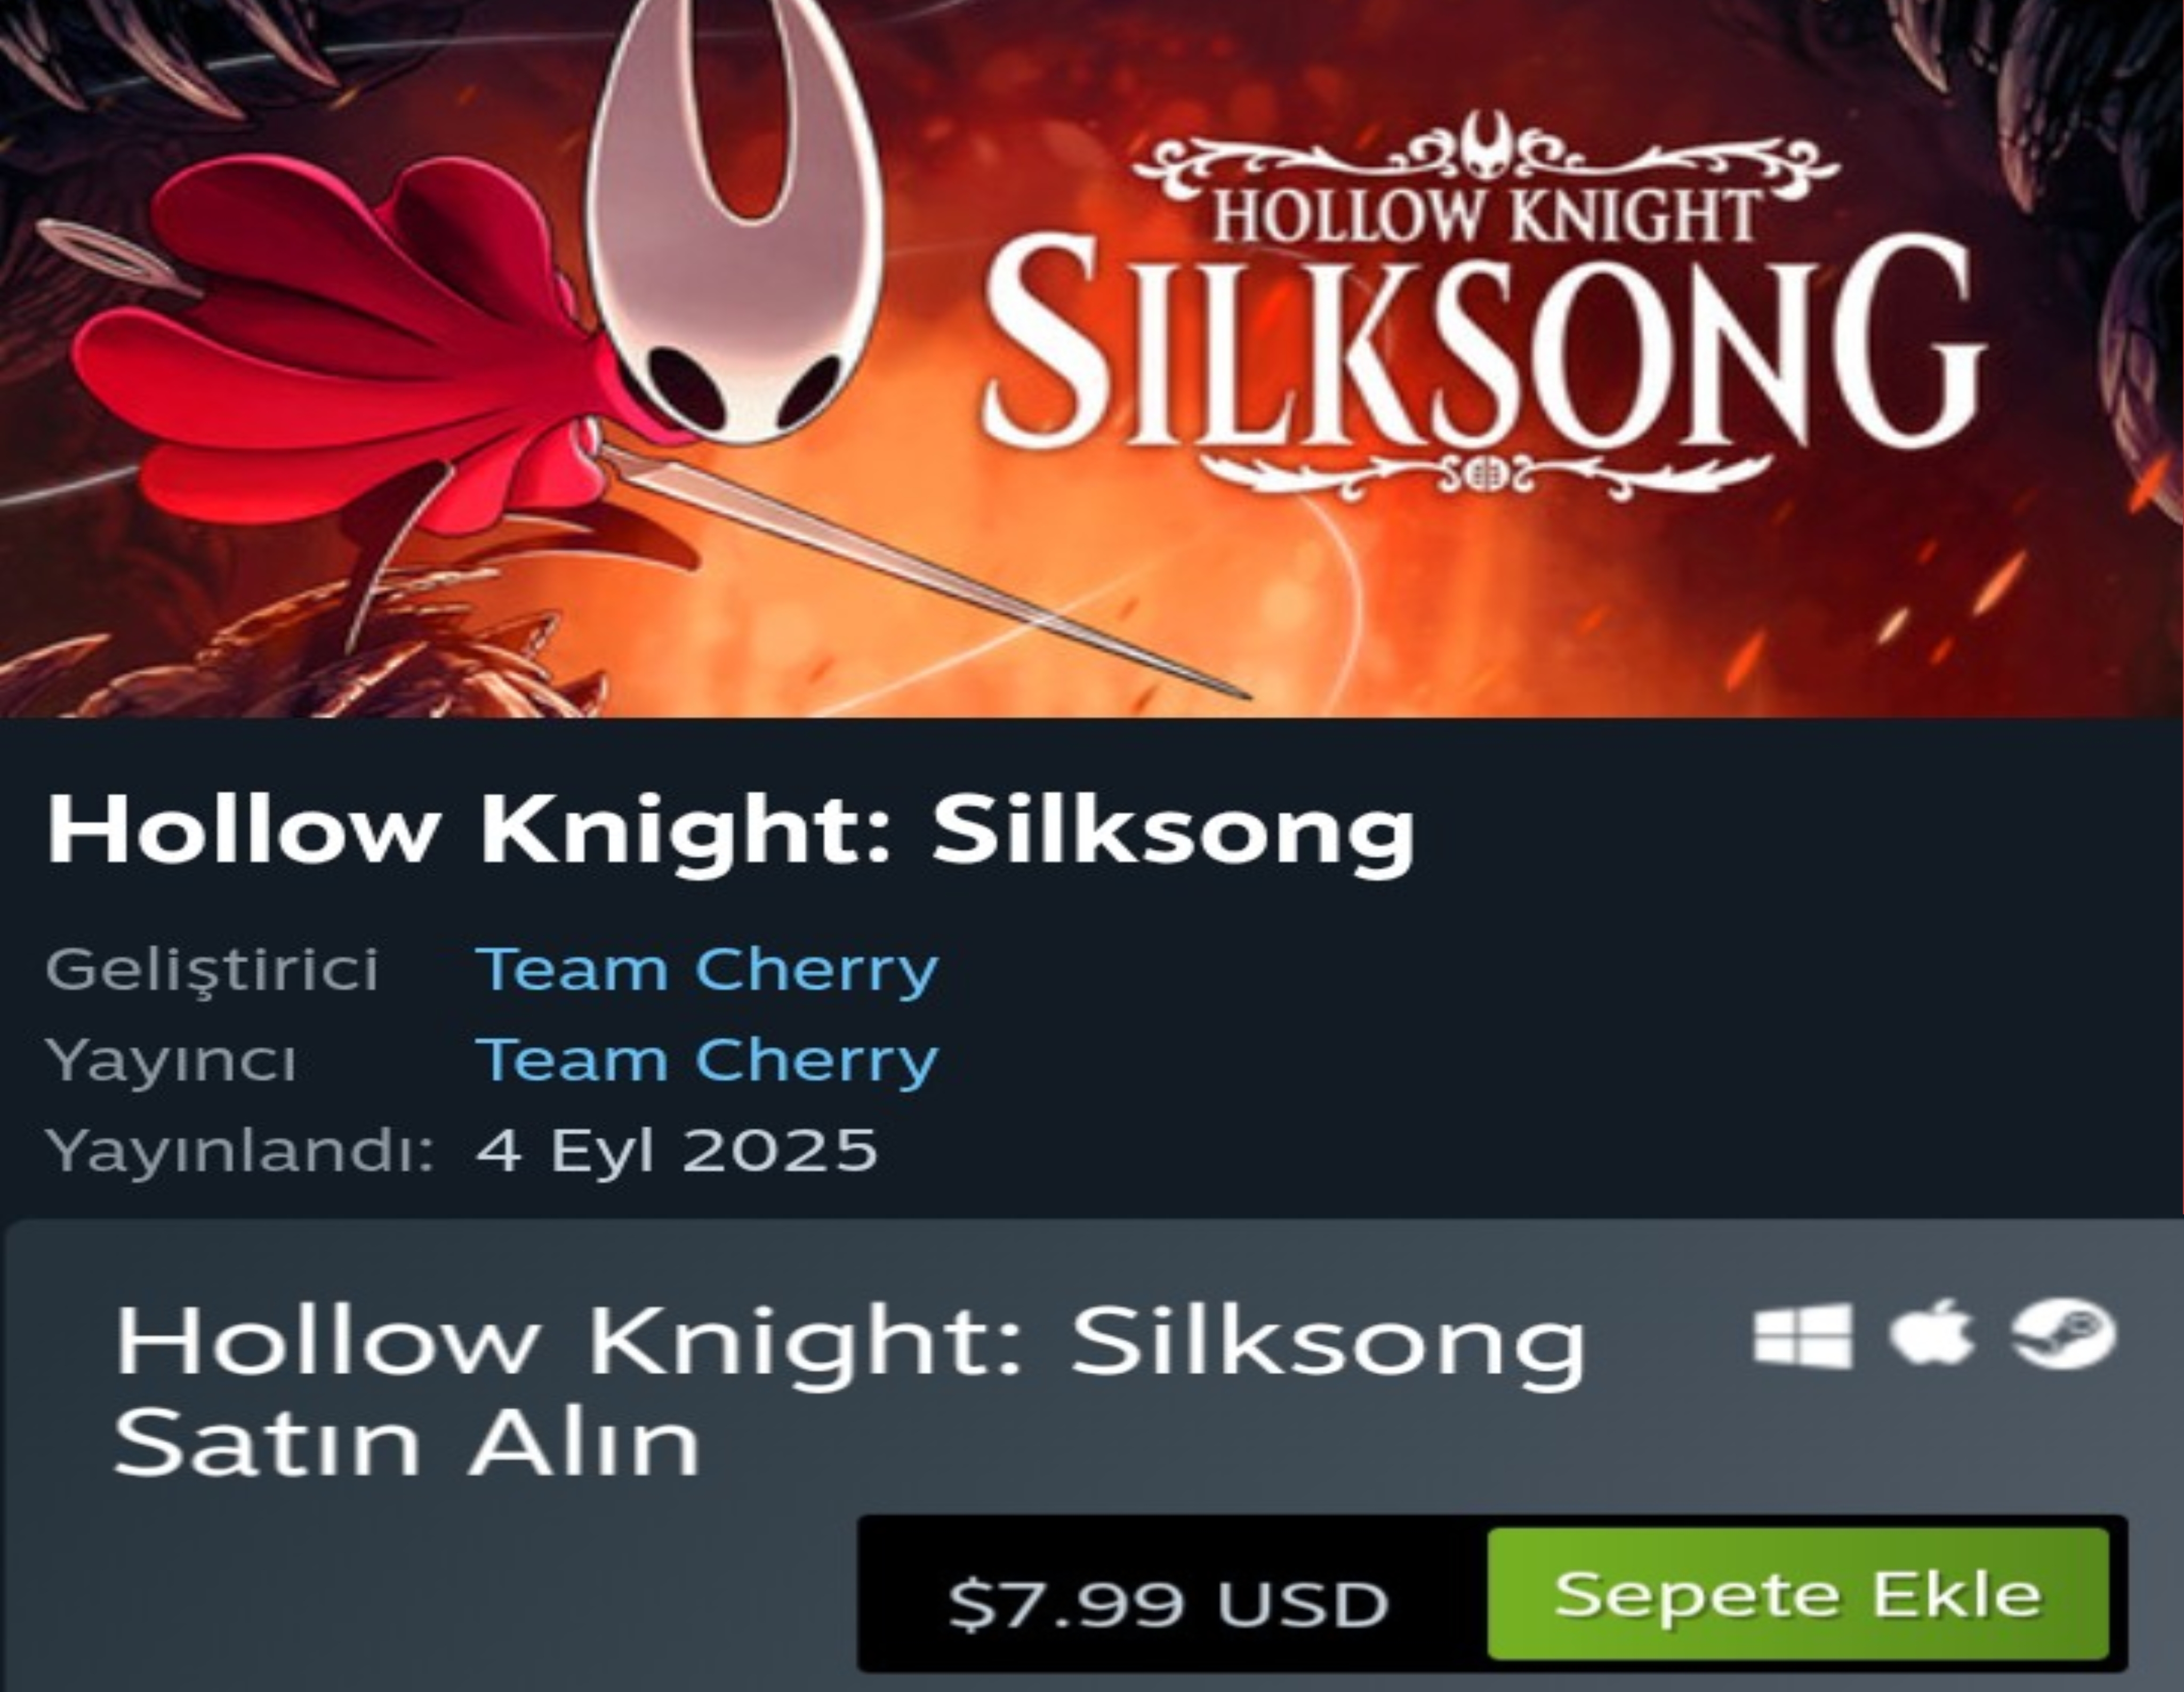The height and width of the screenshot is (1692, 2184).
Task: Click the SteamOS platform icon
Action: point(2064,1334)
